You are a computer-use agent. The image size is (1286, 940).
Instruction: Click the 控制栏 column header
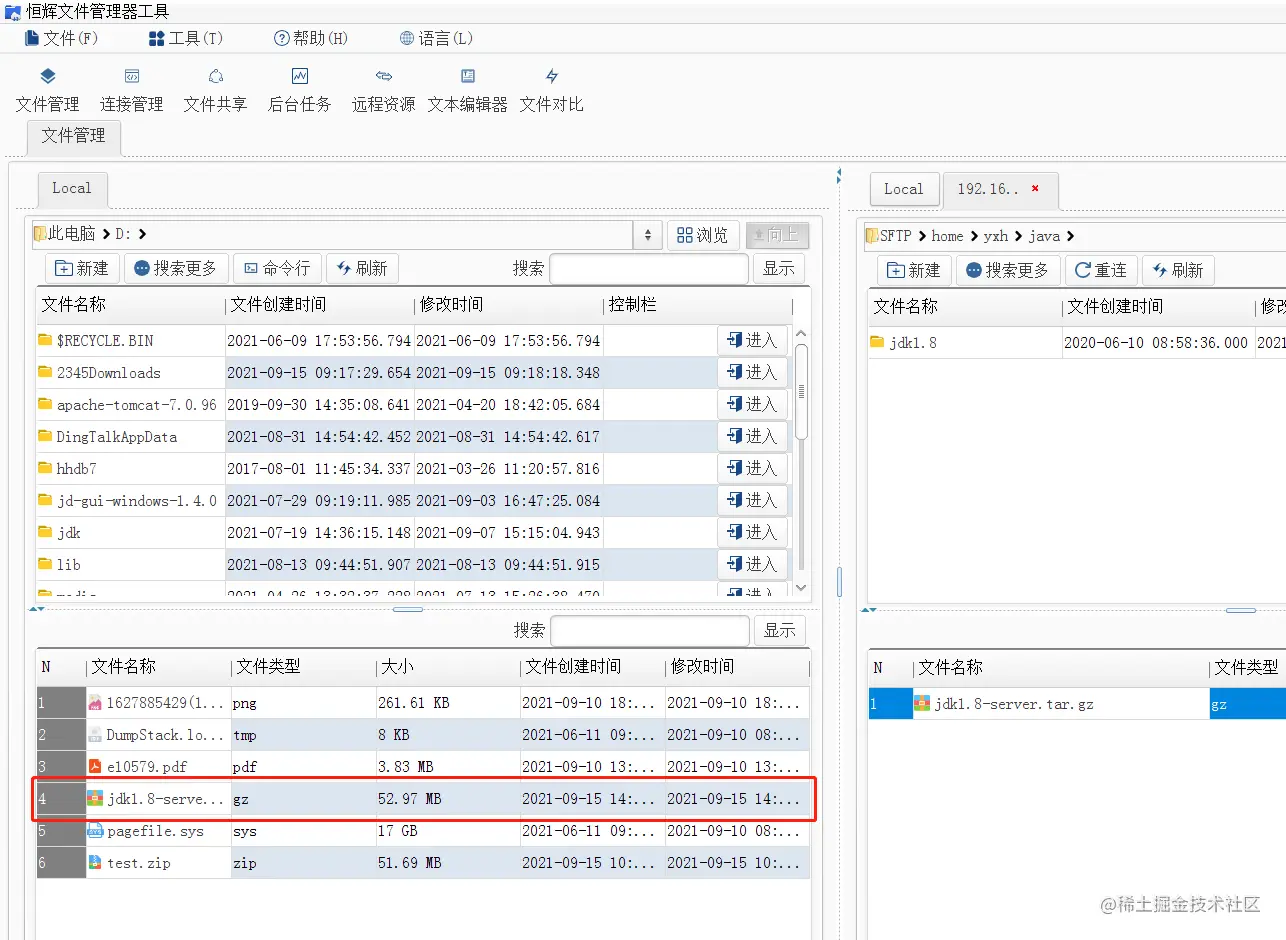(699, 305)
